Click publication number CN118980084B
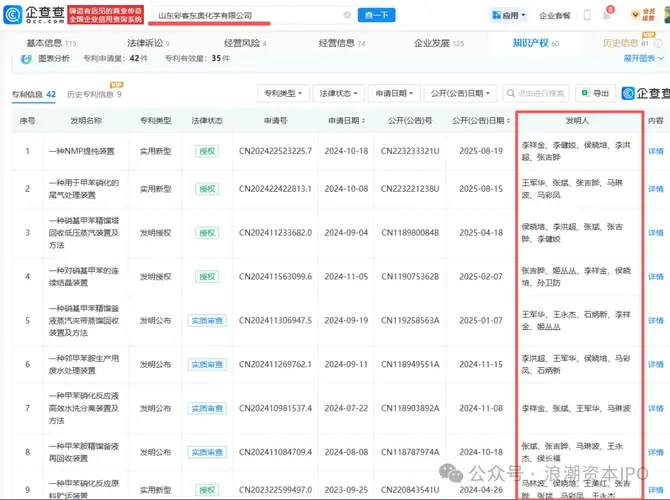The height and width of the screenshot is (500, 670). [410, 233]
